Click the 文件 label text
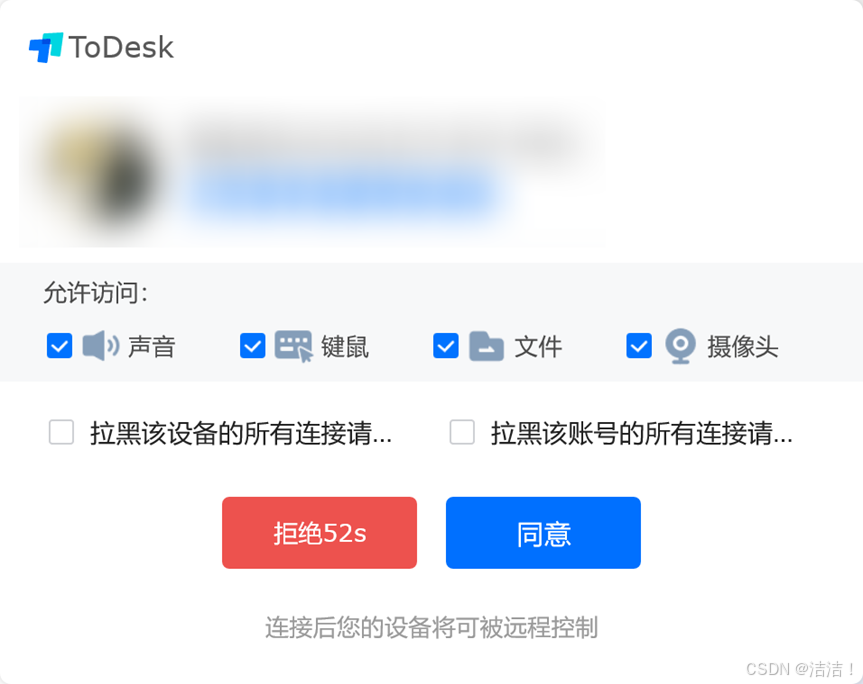The image size is (863, 684). [x=538, y=347]
